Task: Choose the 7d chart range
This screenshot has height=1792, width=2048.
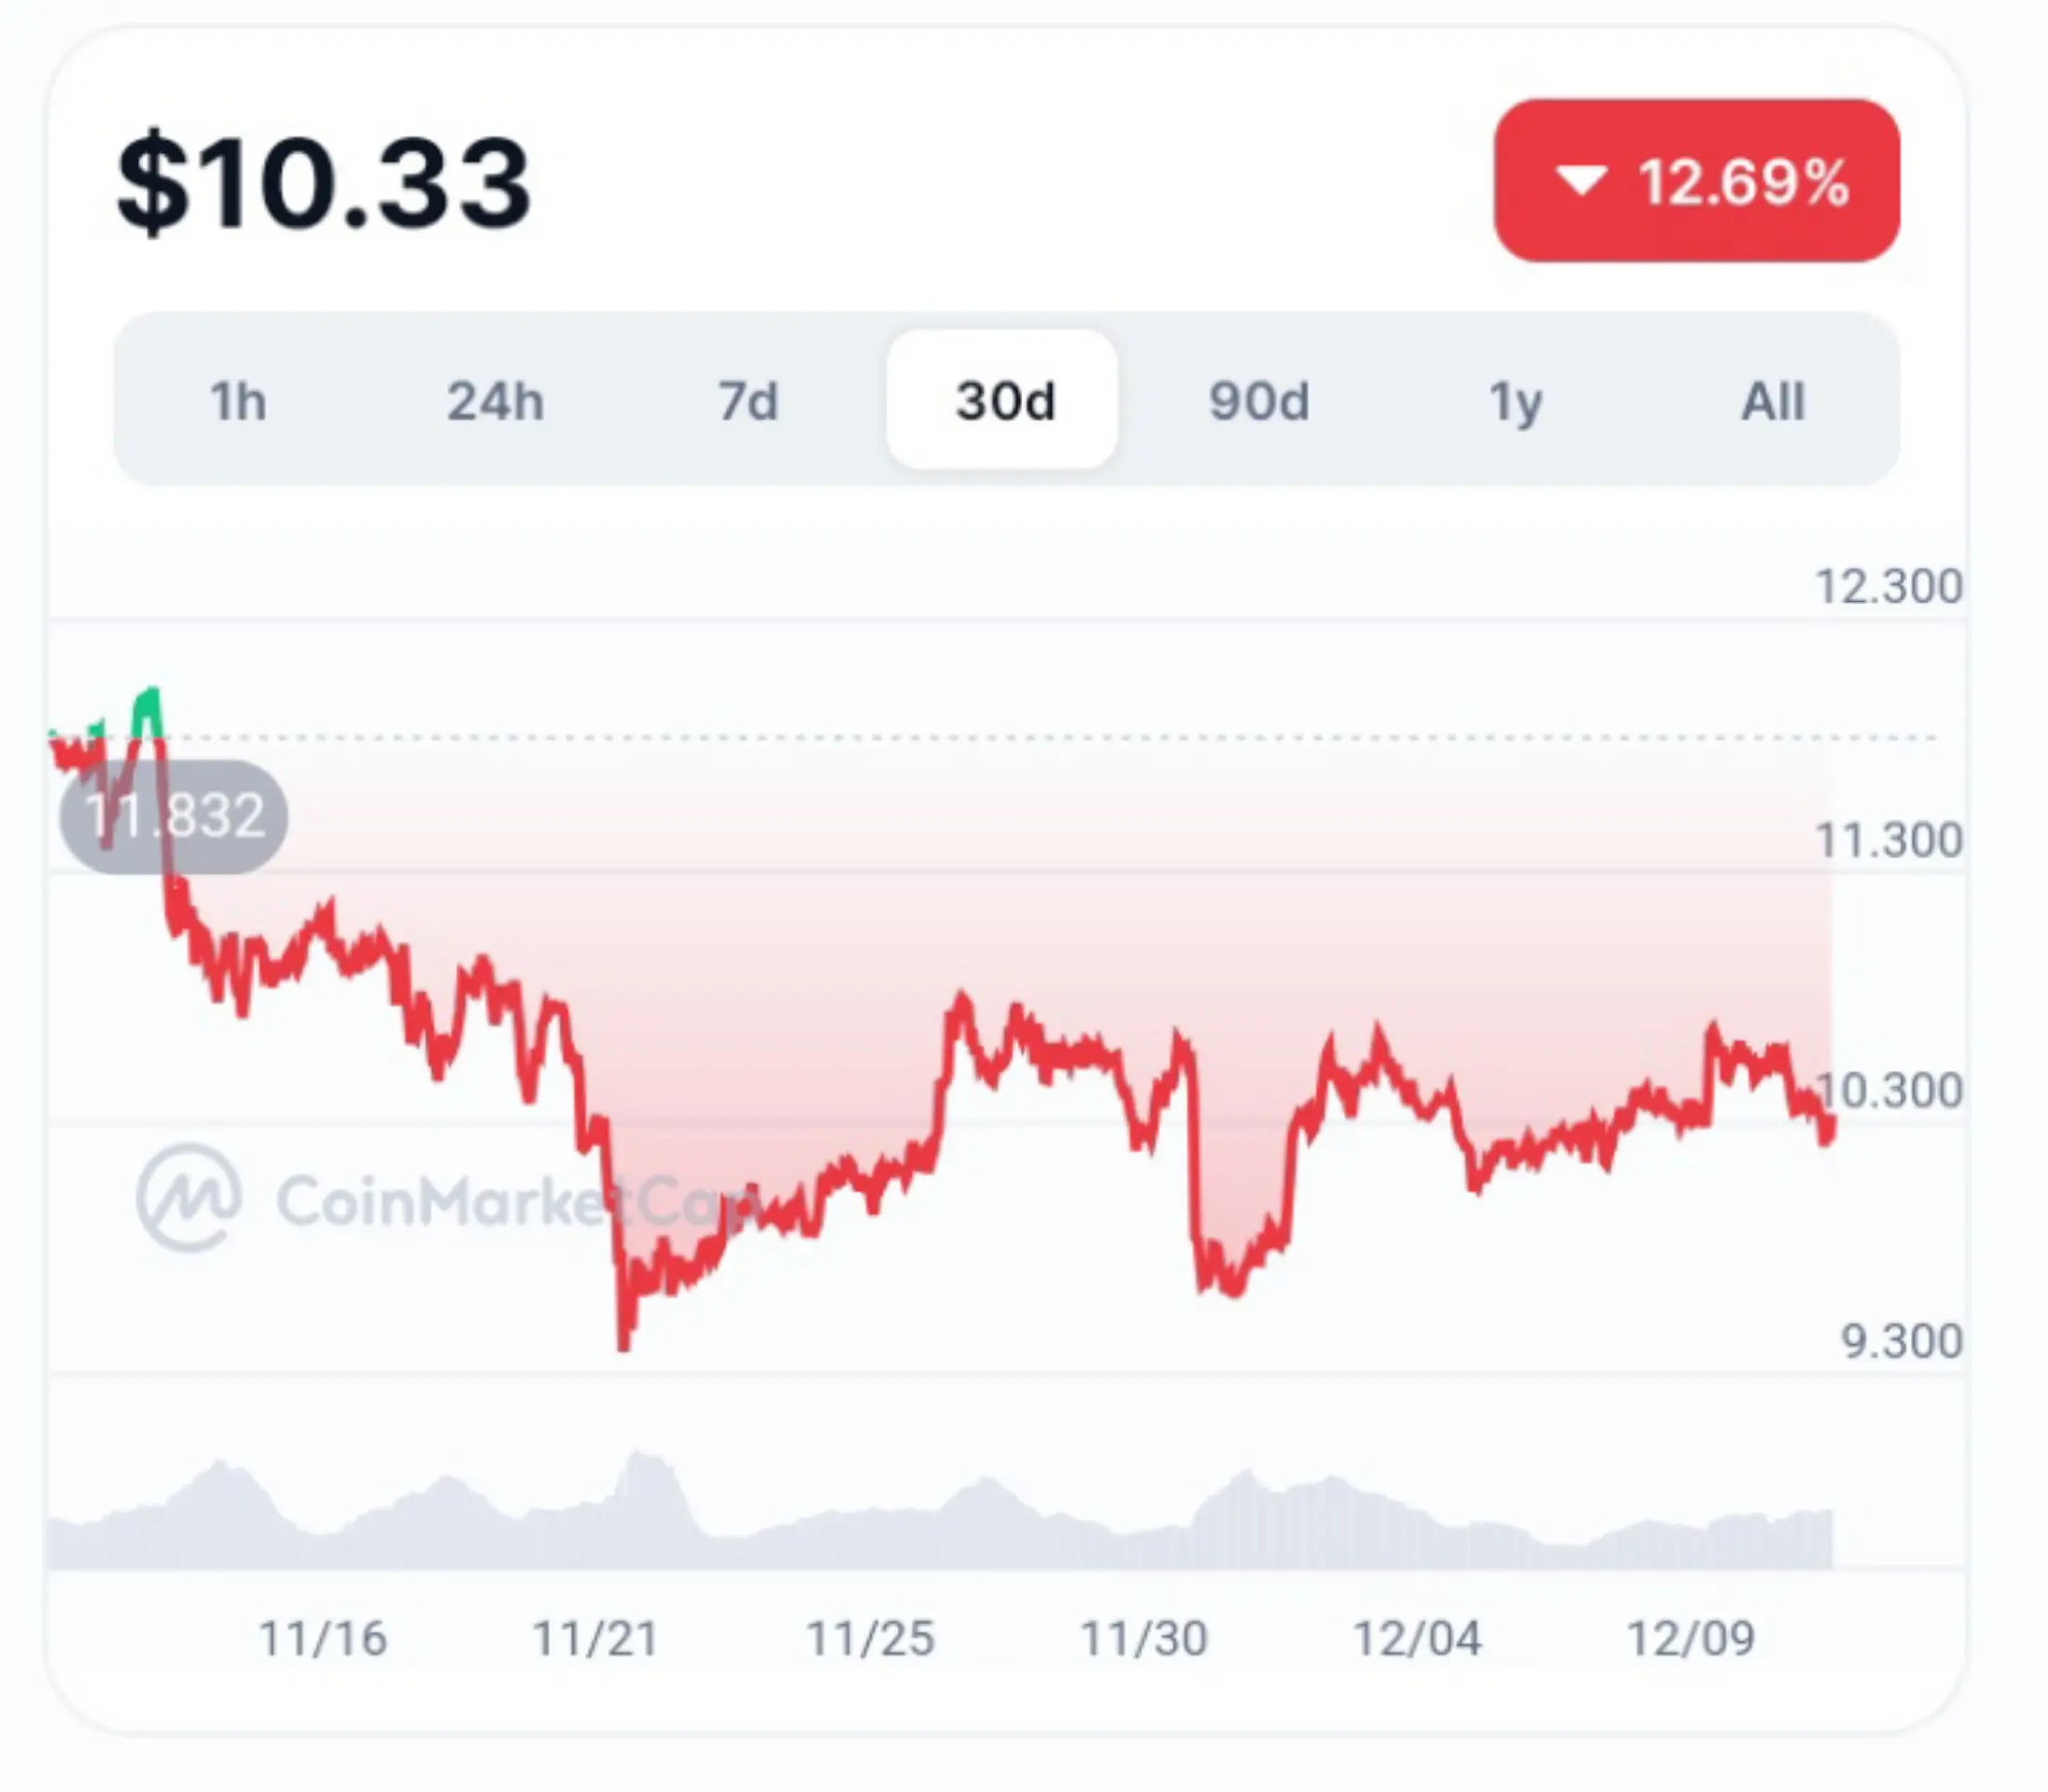Action: [x=748, y=401]
